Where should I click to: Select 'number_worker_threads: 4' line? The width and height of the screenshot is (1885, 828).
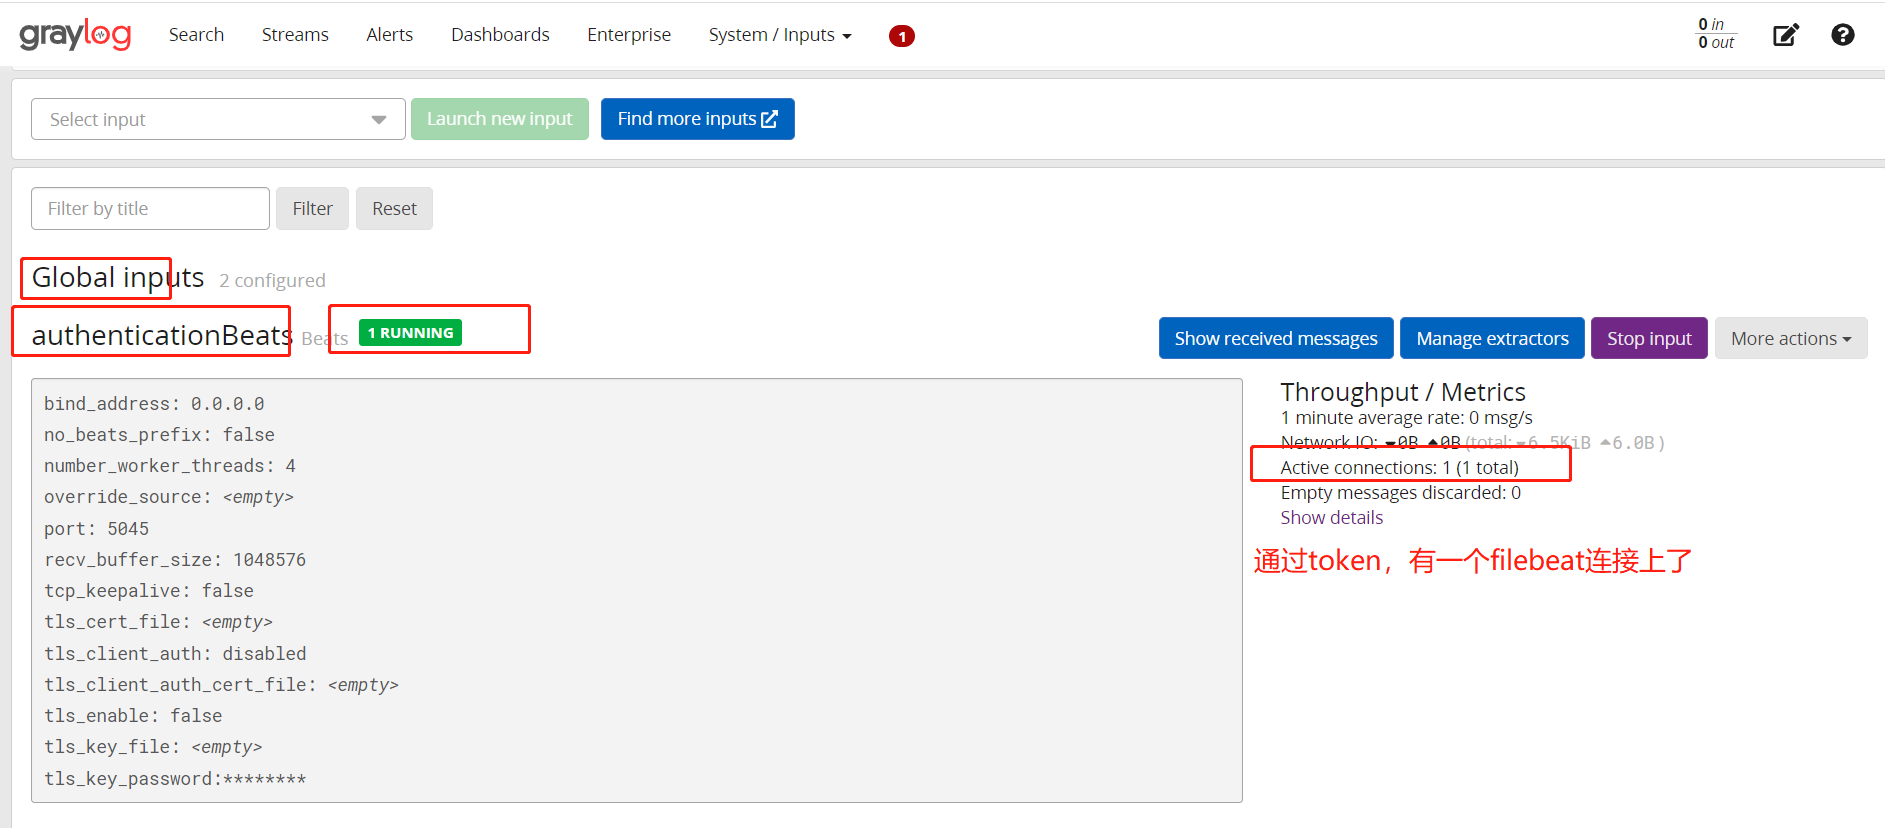pyautogui.click(x=170, y=465)
